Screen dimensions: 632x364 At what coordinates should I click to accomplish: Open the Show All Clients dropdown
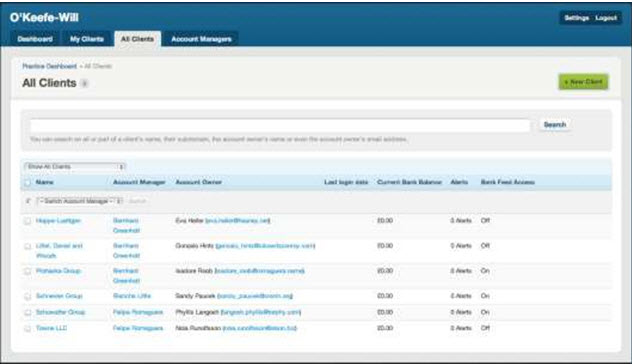click(75, 166)
